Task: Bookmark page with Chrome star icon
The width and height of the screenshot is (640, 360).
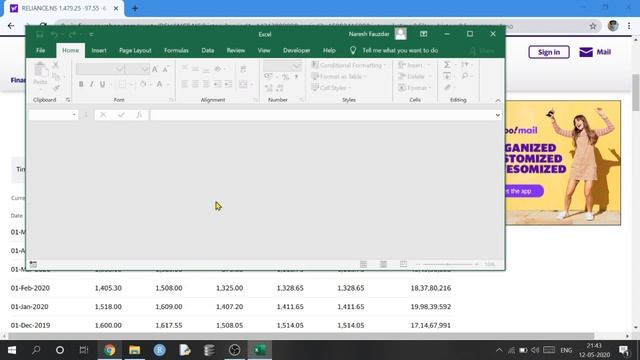Action: click(x=593, y=26)
